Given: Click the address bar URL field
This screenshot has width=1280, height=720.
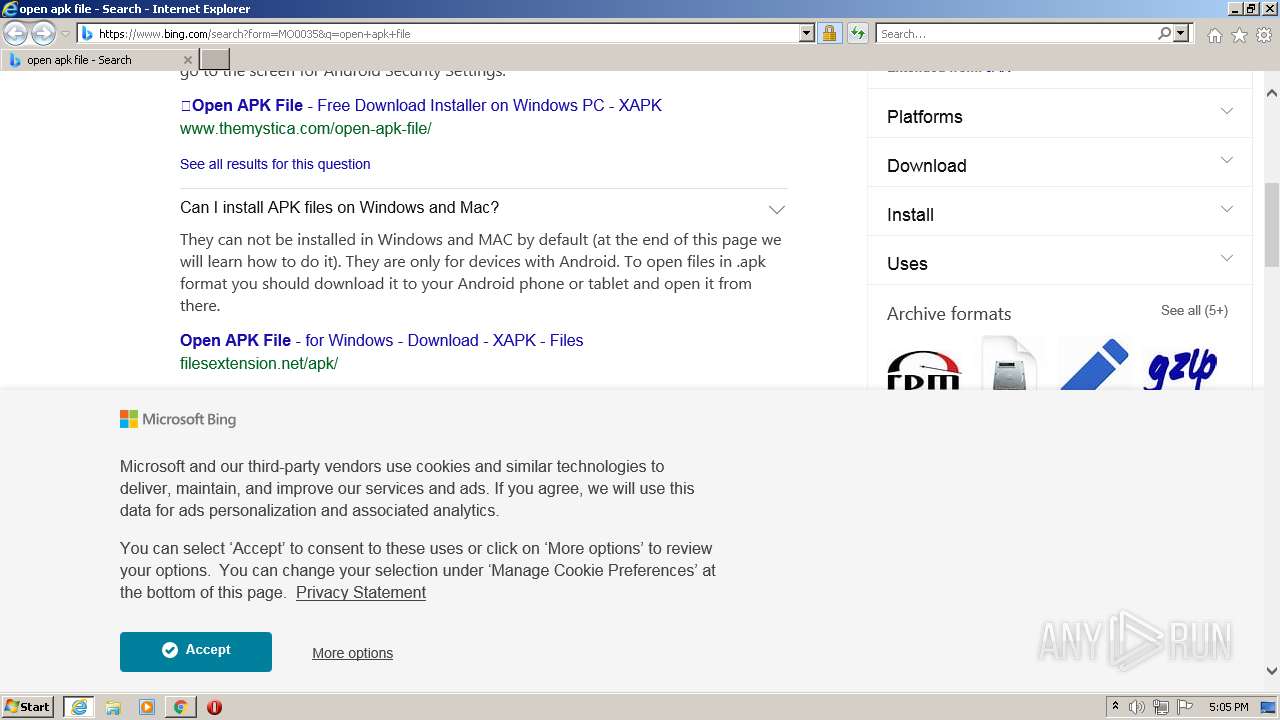Looking at the screenshot, I should point(447,33).
